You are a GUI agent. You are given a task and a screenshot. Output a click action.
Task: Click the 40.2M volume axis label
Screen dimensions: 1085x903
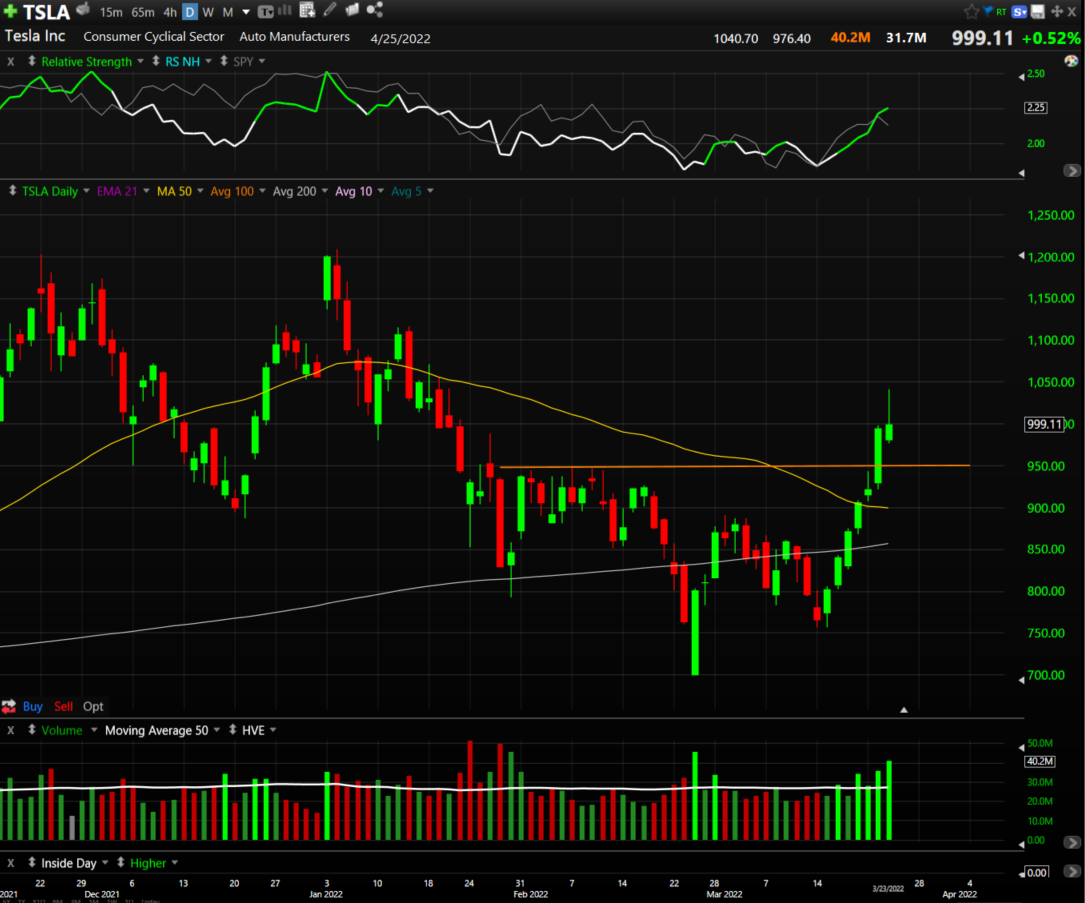[1039, 761]
